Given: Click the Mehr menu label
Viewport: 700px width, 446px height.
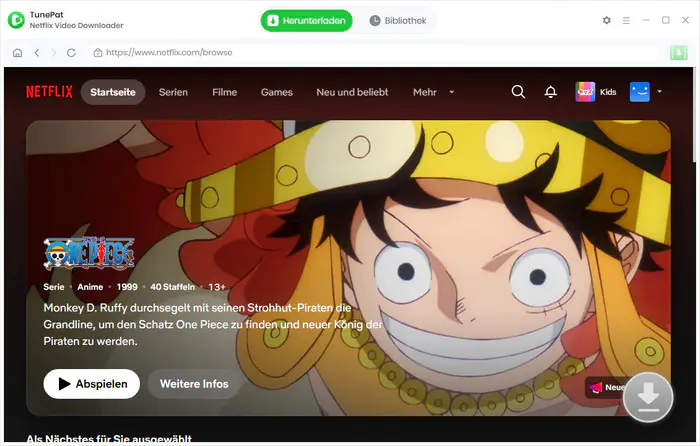Looking at the screenshot, I should click(x=425, y=92).
